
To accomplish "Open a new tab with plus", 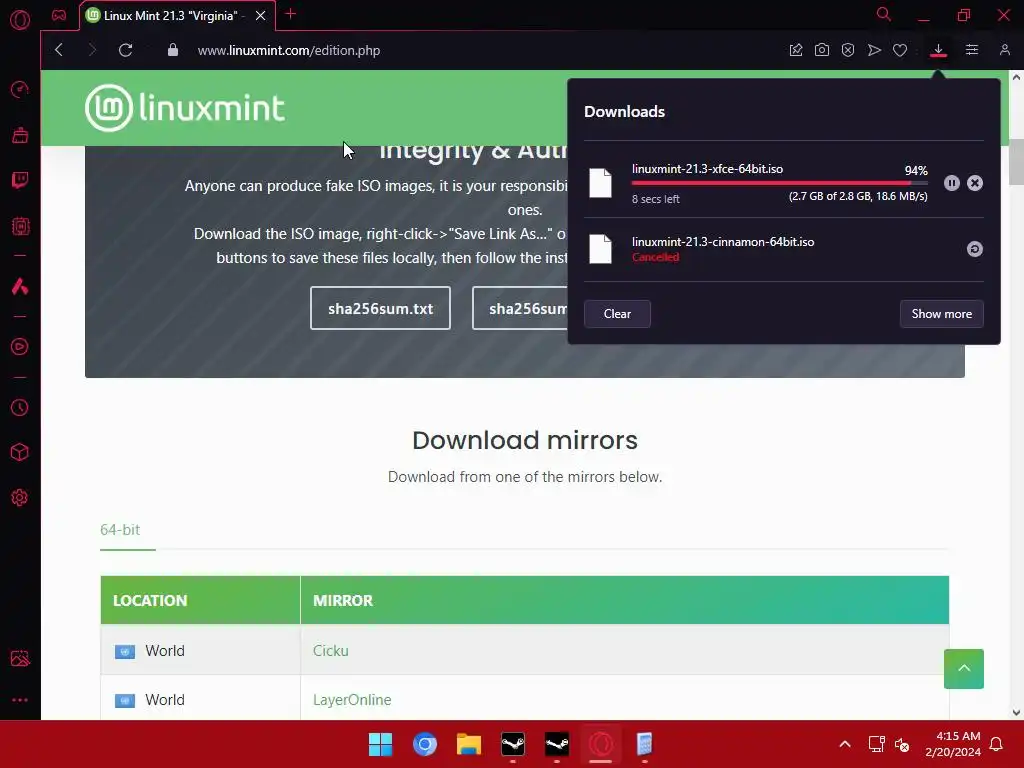I will 291,14.
